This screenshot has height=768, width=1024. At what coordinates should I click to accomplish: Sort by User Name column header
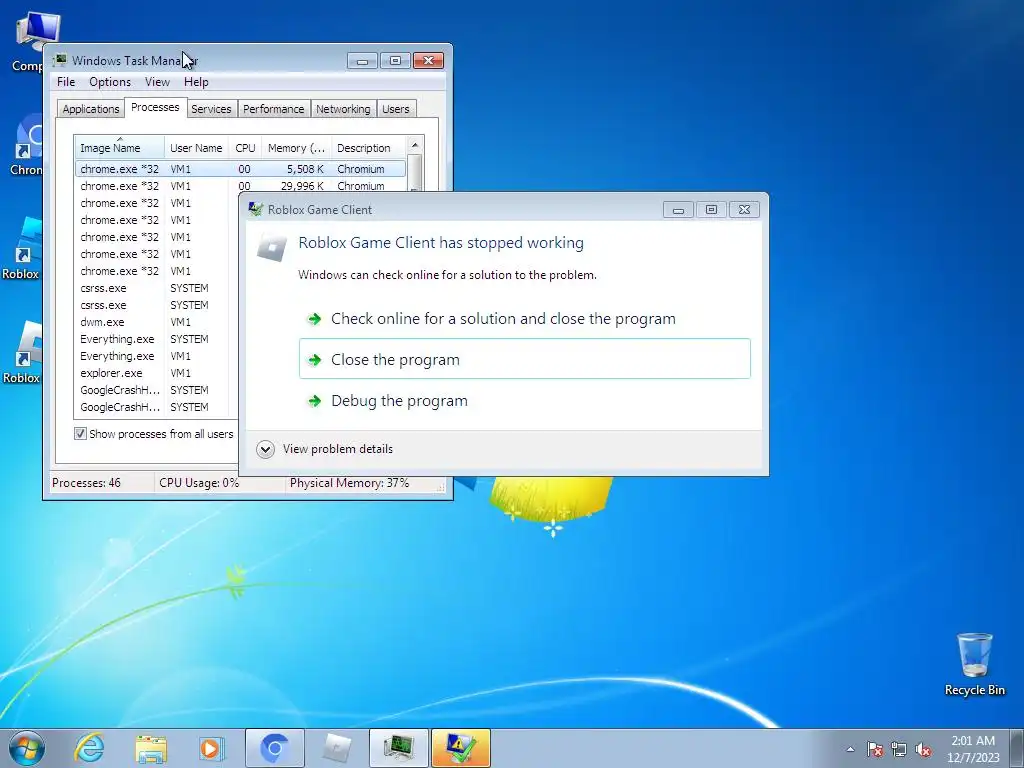[x=197, y=148]
